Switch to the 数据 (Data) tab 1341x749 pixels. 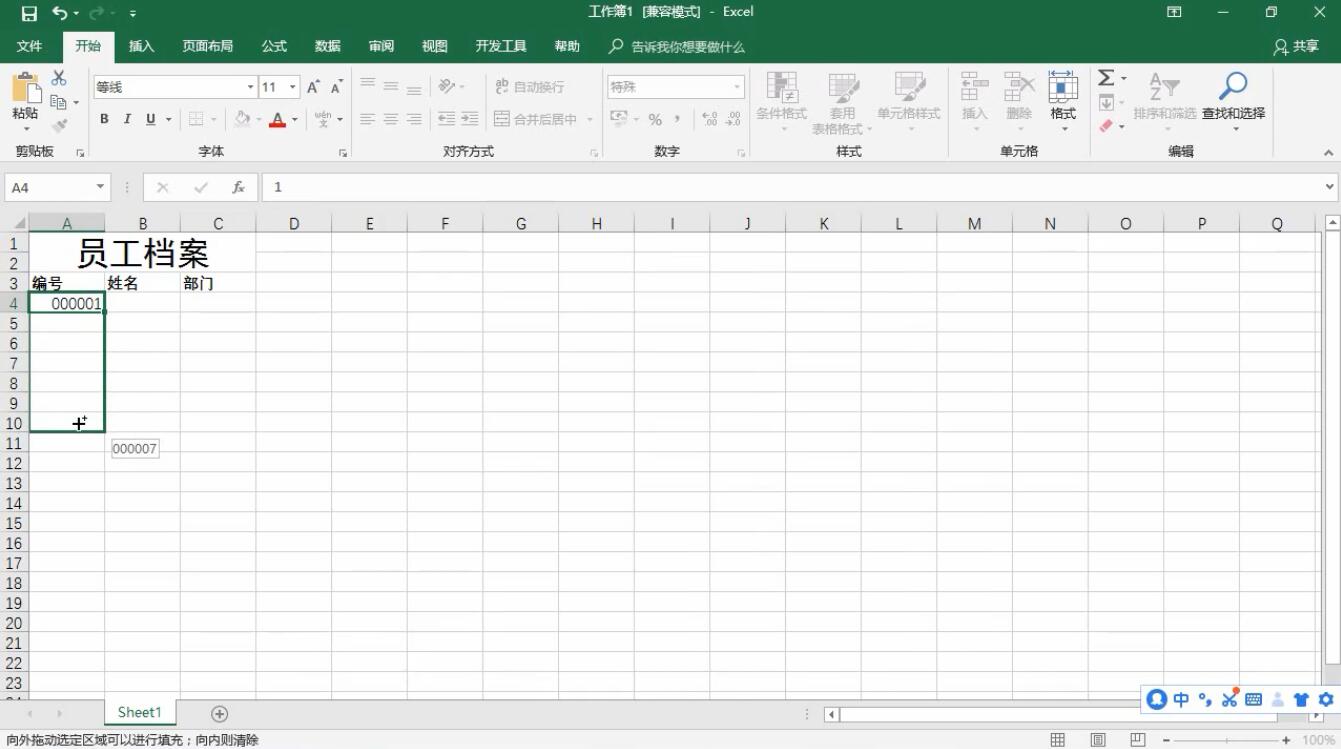[327, 46]
